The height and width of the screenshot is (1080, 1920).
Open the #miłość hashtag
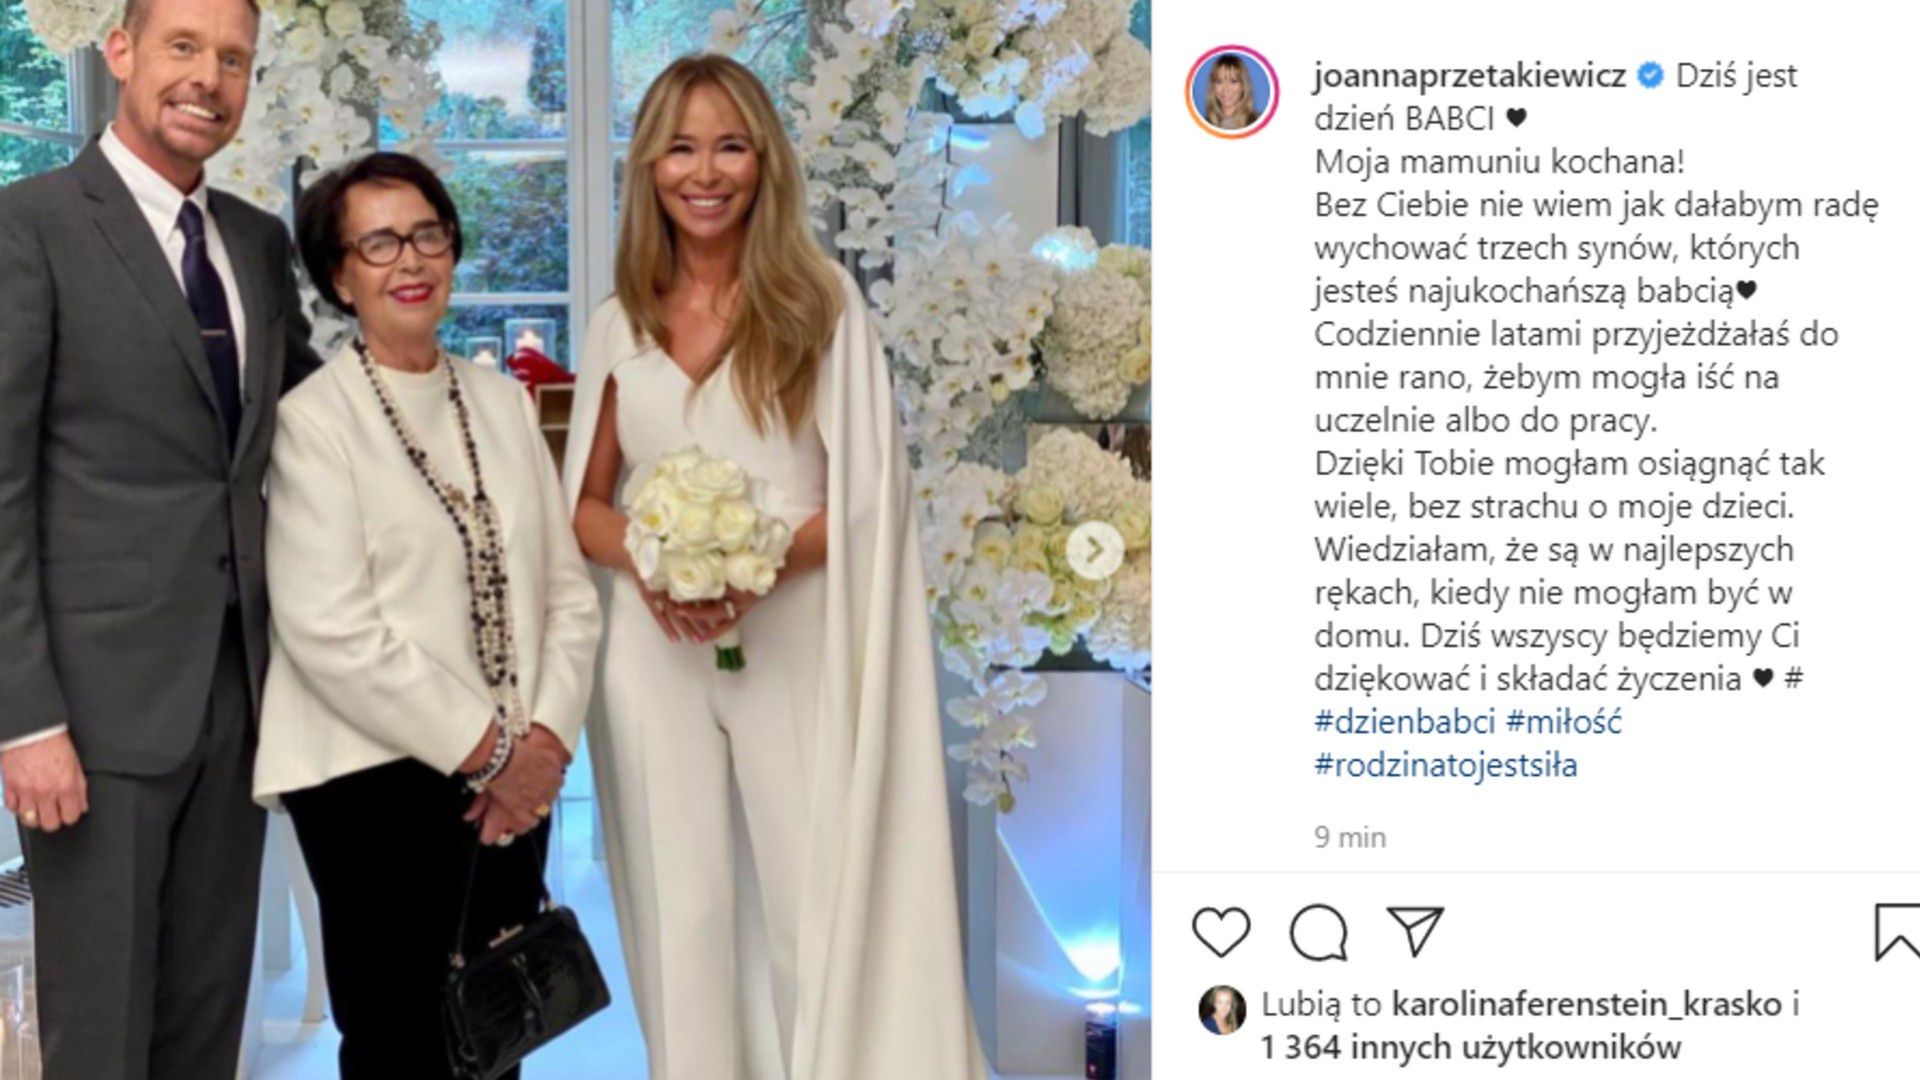click(1563, 721)
